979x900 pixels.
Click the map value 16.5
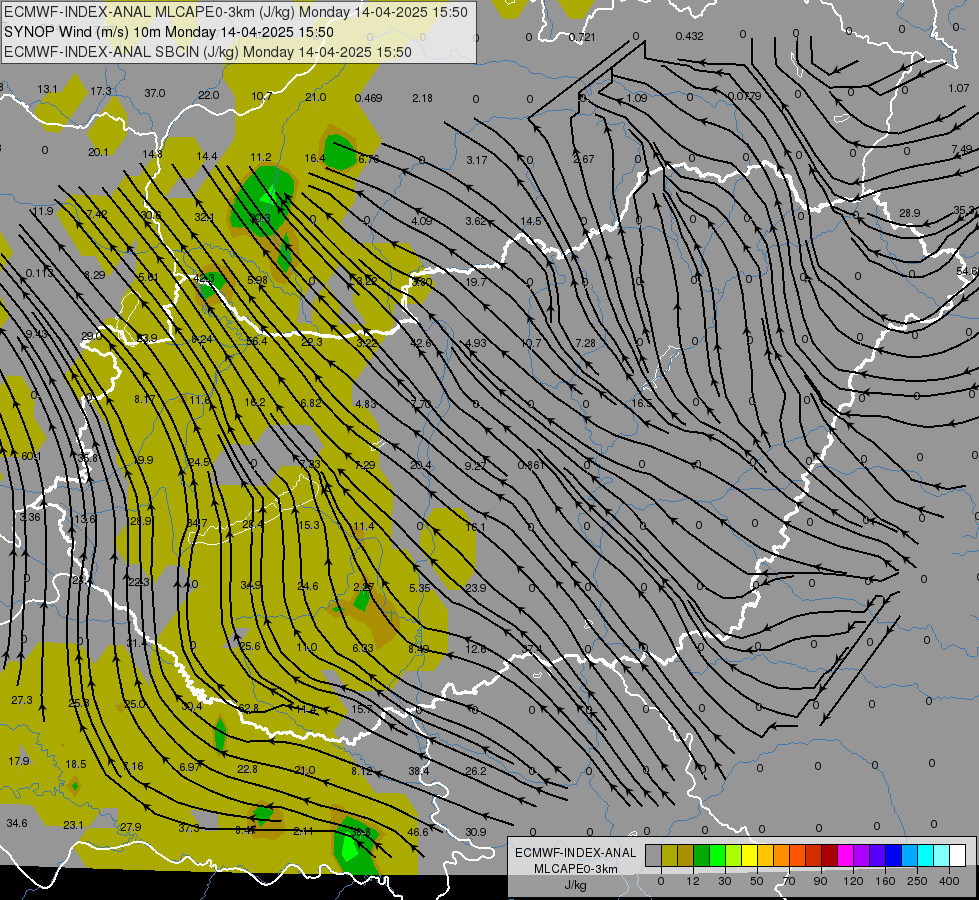642,403
